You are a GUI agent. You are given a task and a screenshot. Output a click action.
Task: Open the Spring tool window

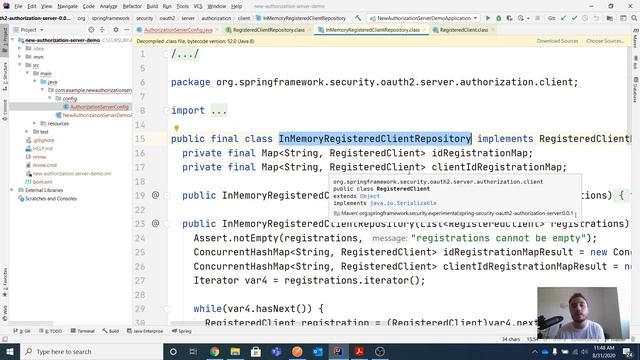182,331
